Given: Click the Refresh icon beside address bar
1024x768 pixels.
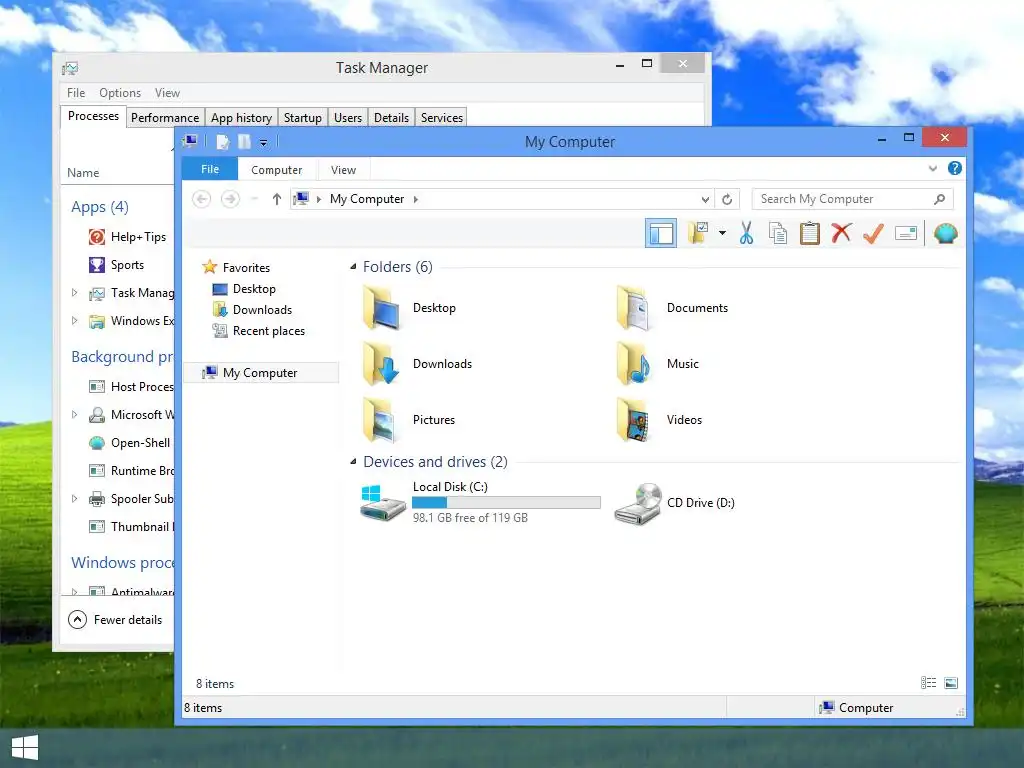Looking at the screenshot, I should click(x=727, y=199).
